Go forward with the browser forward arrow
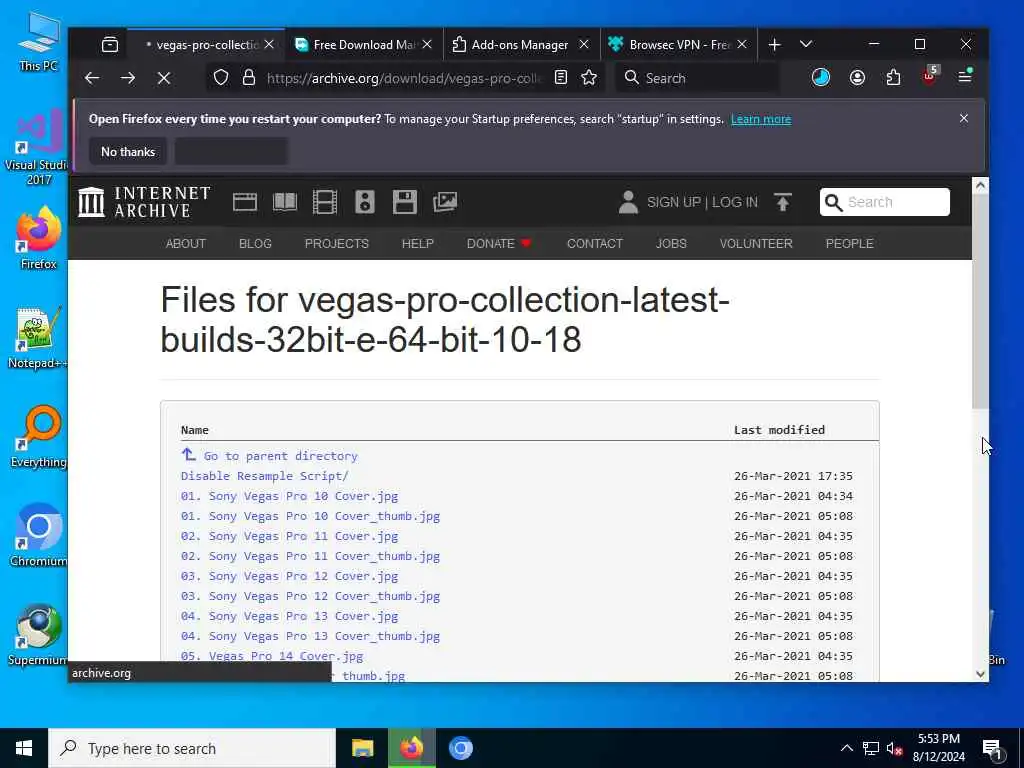Viewport: 1024px width, 768px height. point(128,78)
